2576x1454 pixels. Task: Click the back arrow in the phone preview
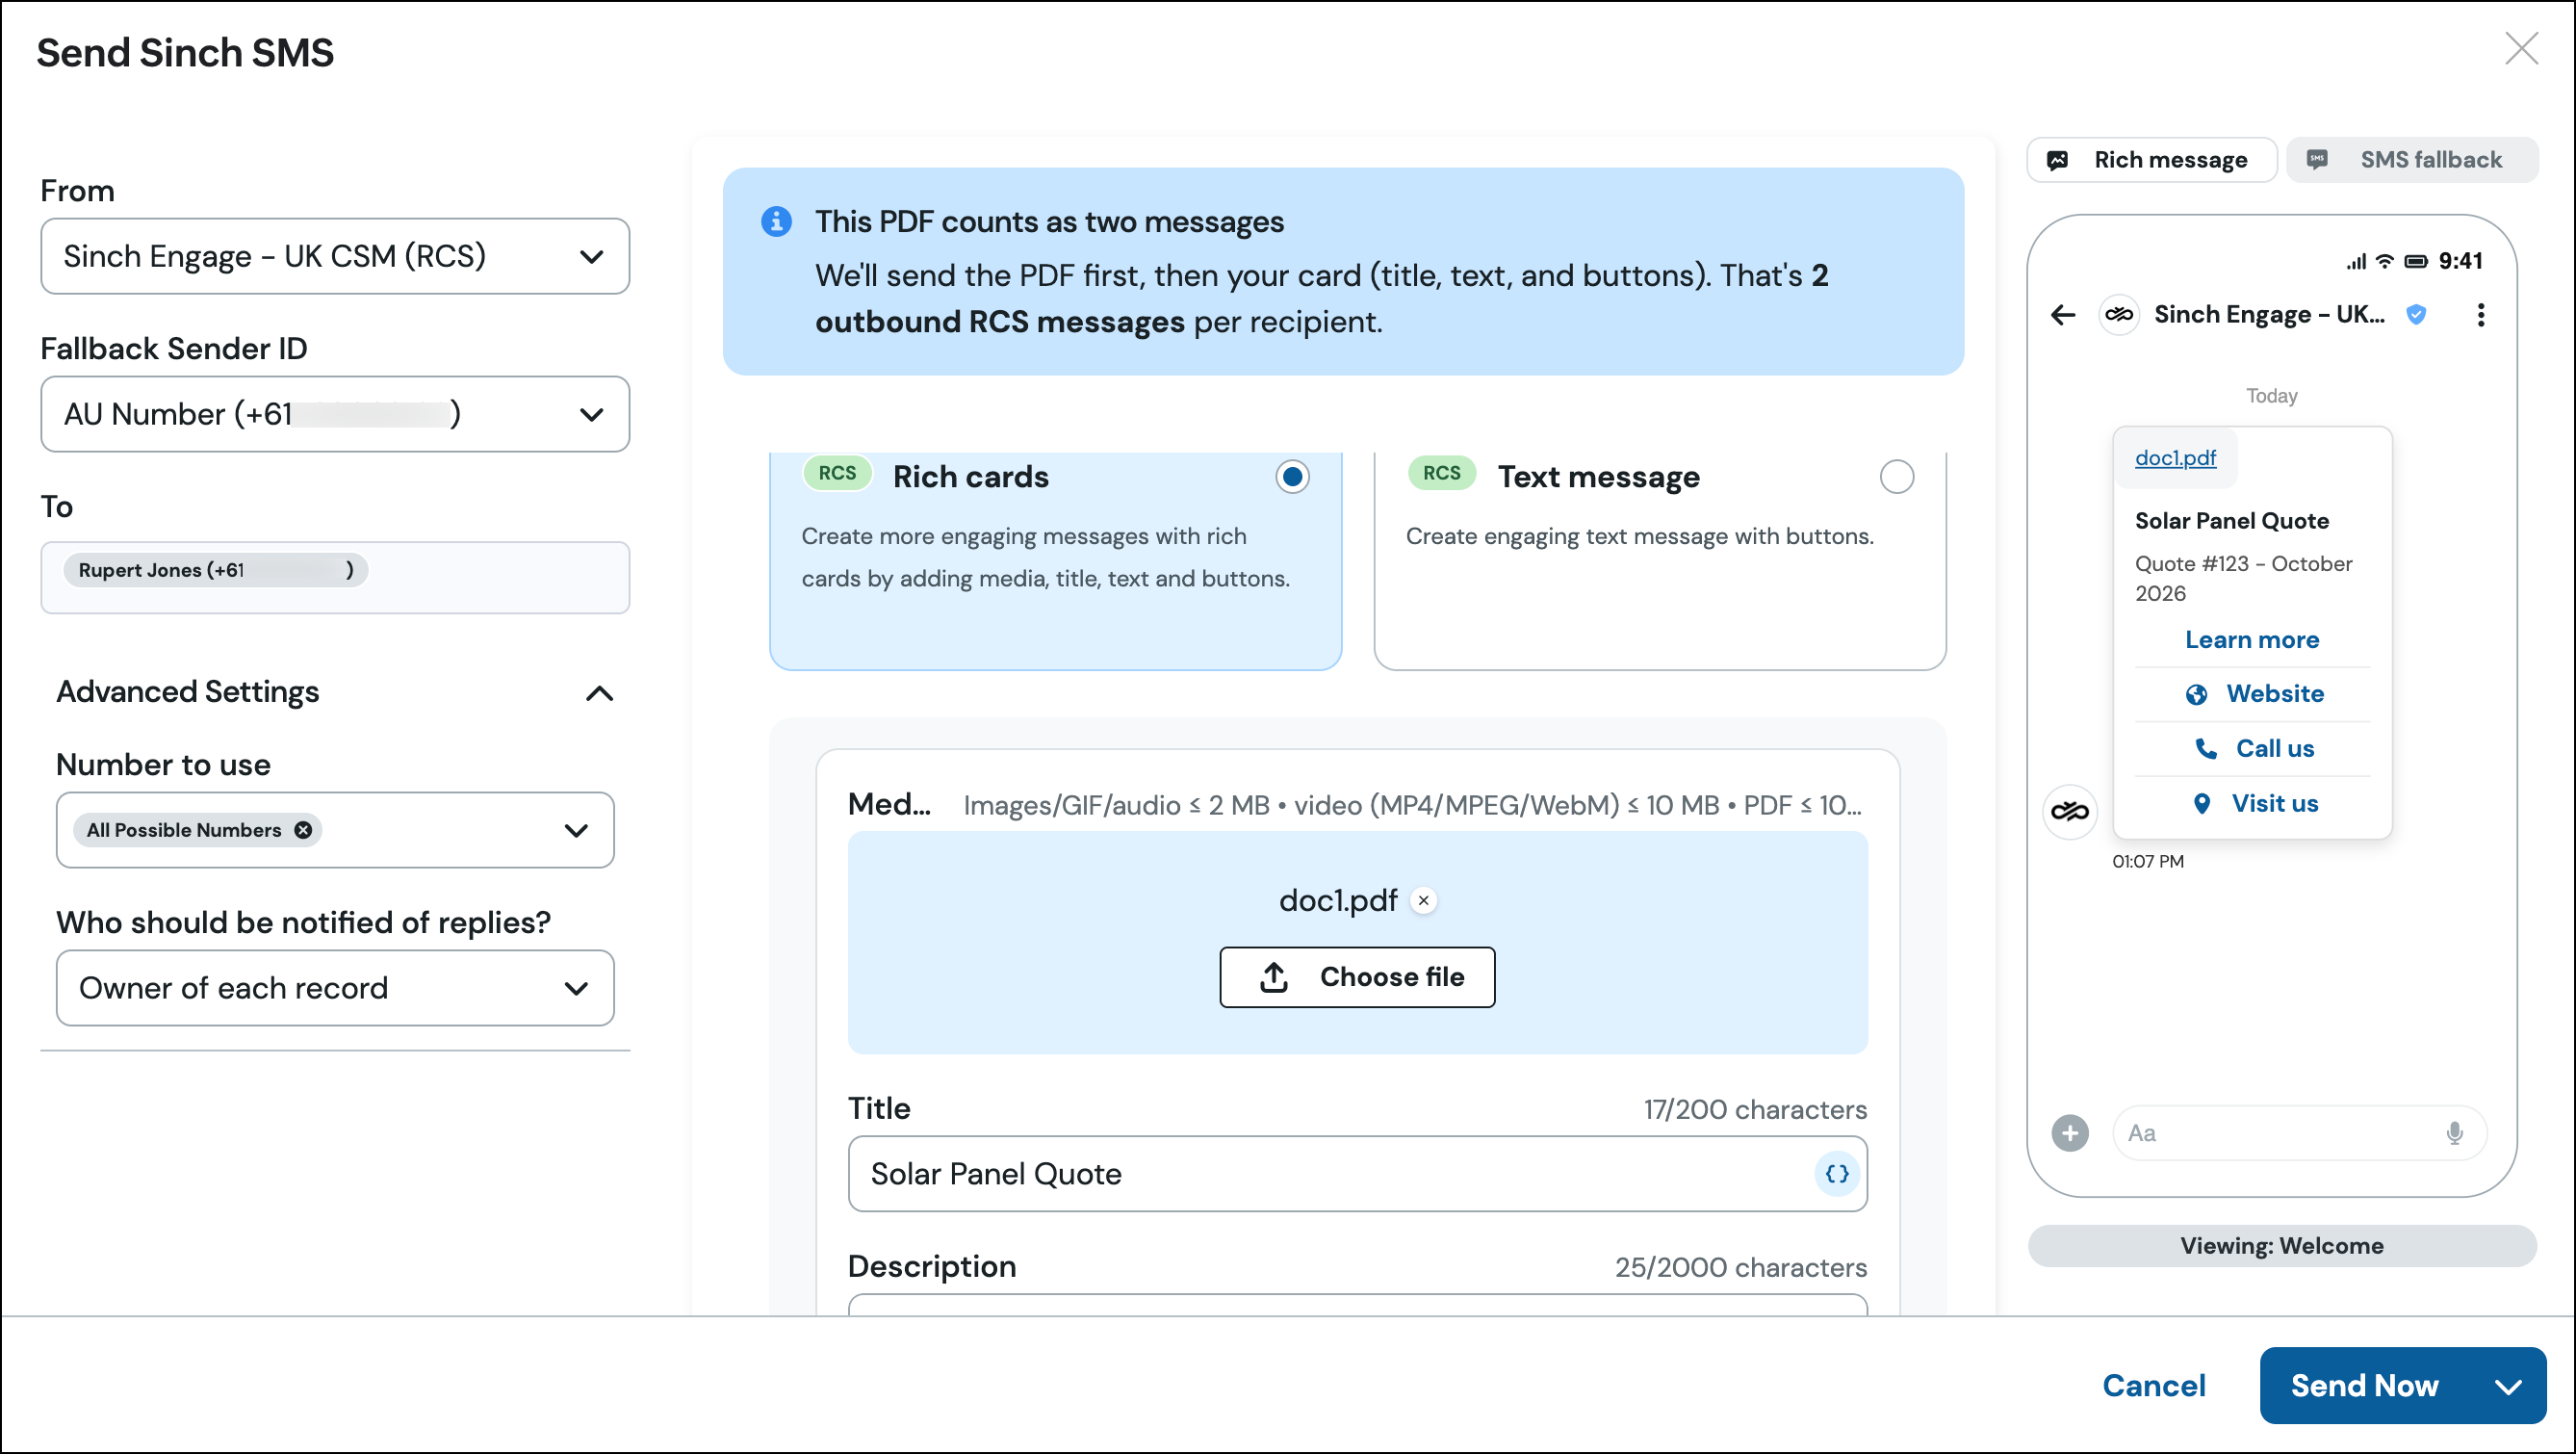coord(2063,315)
